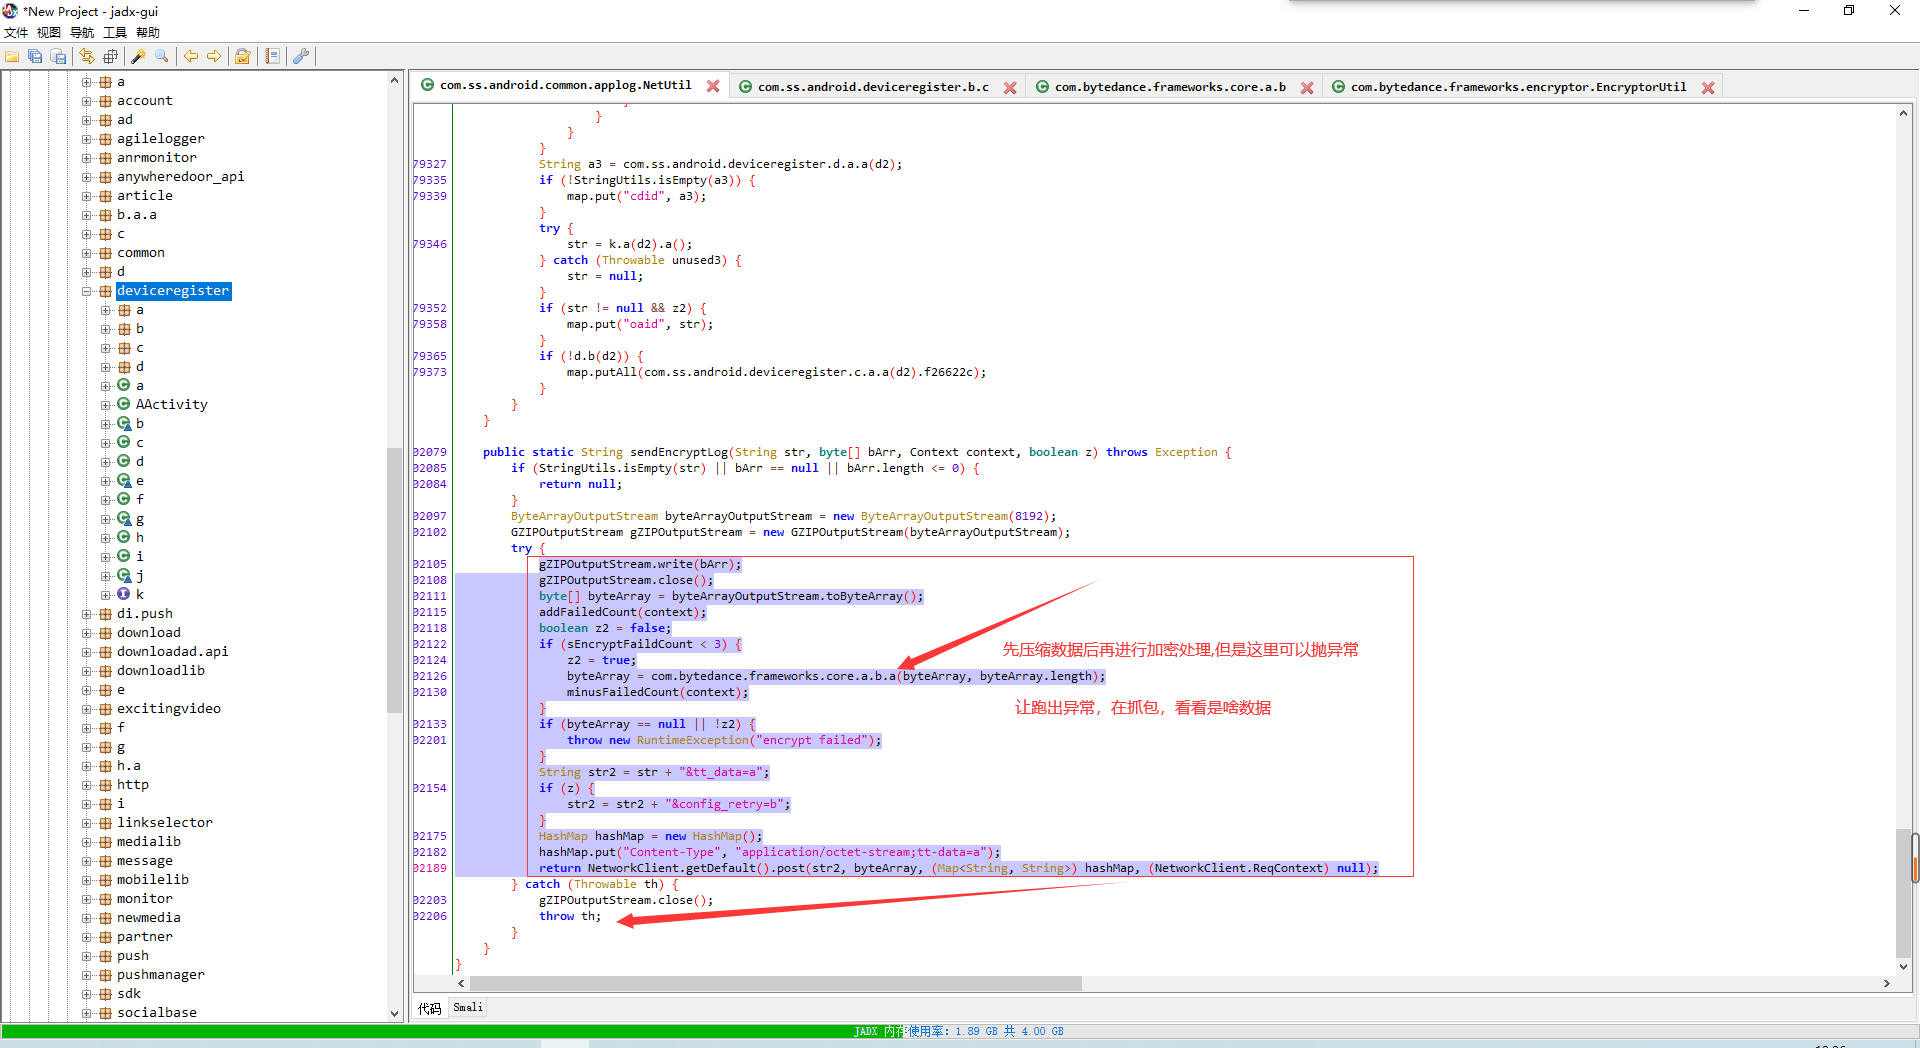The height and width of the screenshot is (1048, 1920).
Task: Switch to the NetUtil tab
Action: [565, 86]
